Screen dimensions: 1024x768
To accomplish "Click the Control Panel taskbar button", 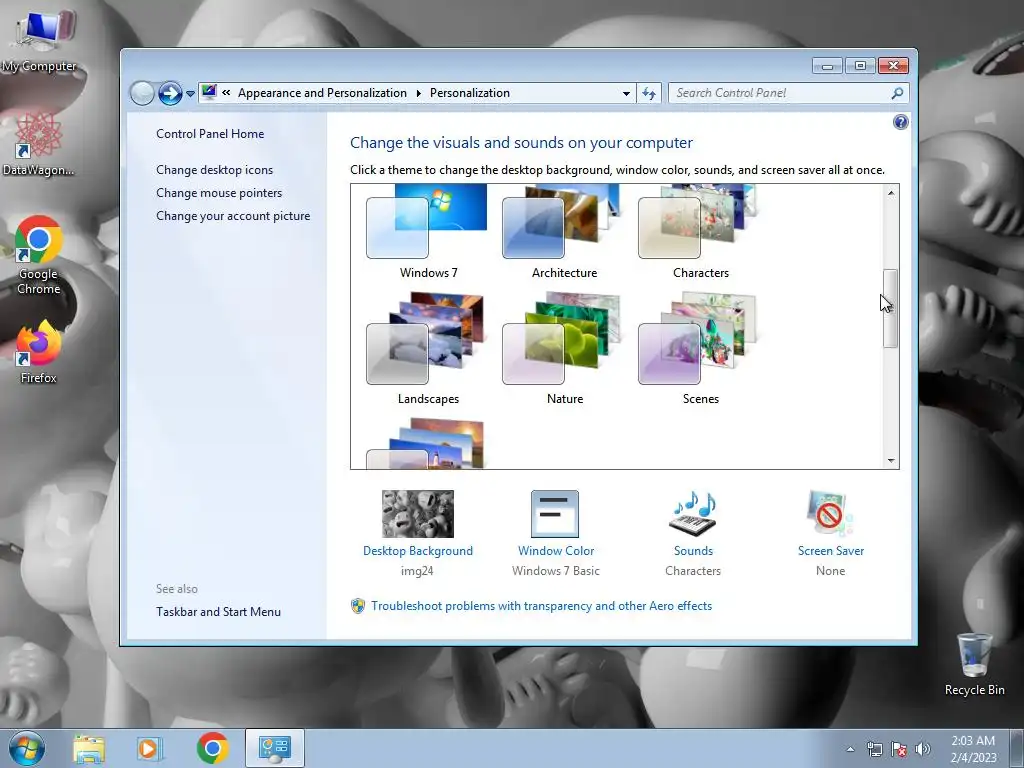I will pyautogui.click(x=274, y=748).
